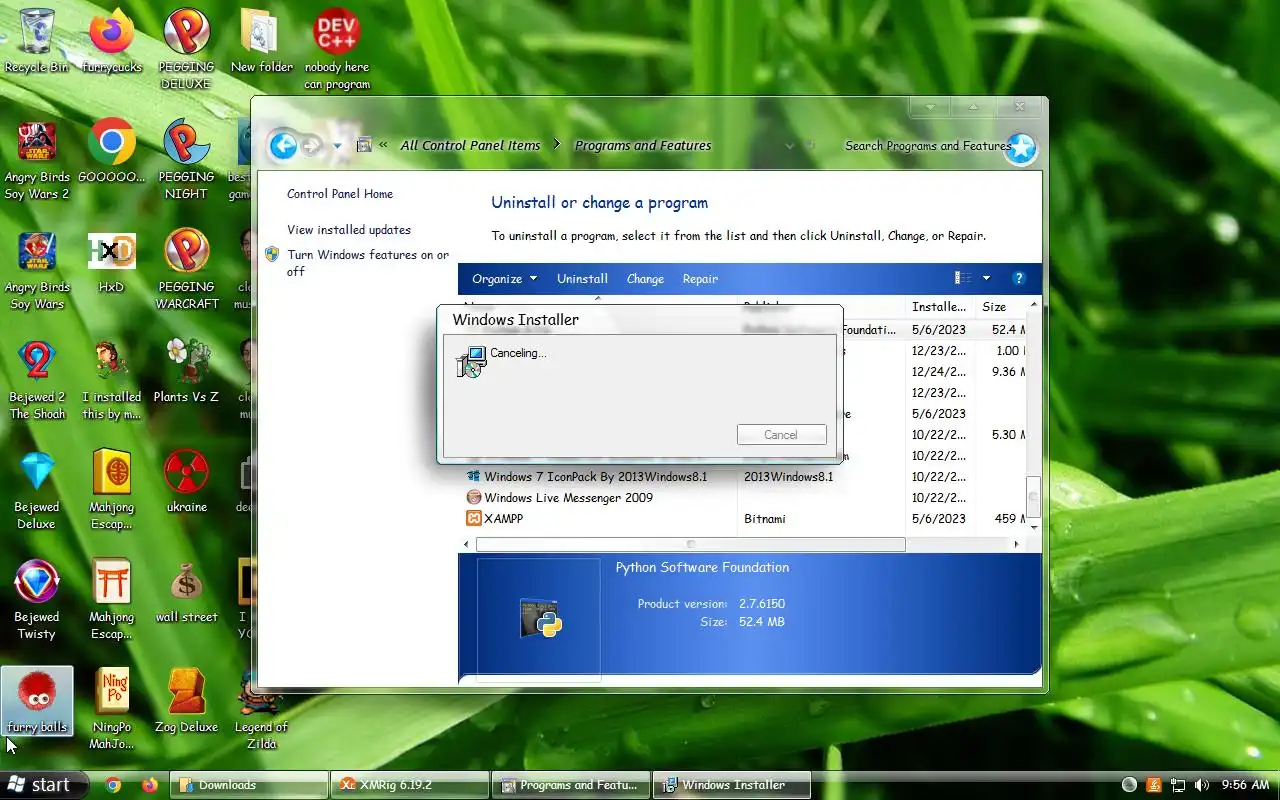
Task: Click the change view icon in toolbar
Action: [963, 278]
